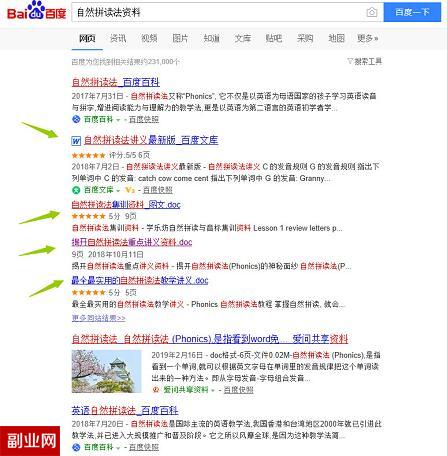Open the 自然拼读法集训资料_图文.doc link

pos(126,204)
